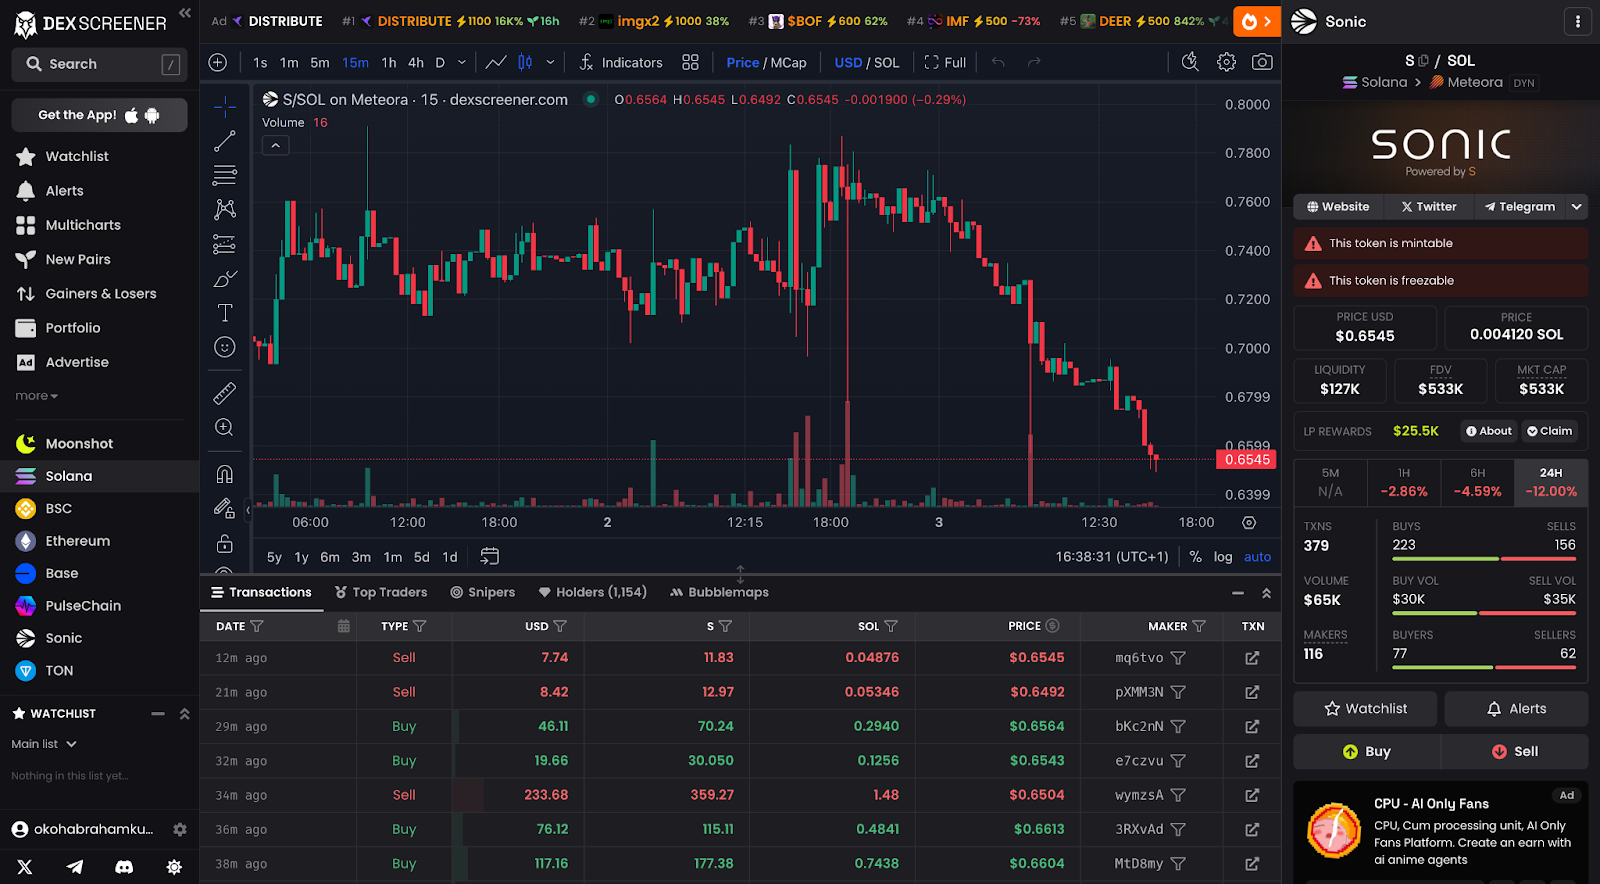Select the text annotation tool
The width and height of the screenshot is (1600, 884).
(x=225, y=313)
